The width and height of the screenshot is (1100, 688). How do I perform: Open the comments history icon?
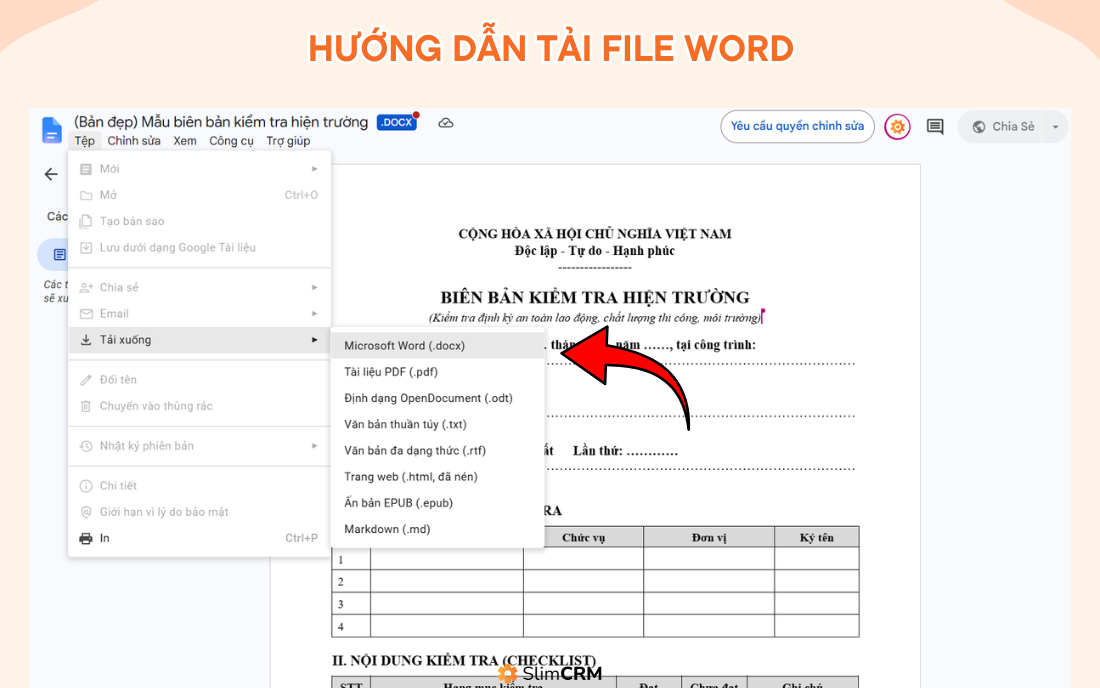click(934, 127)
